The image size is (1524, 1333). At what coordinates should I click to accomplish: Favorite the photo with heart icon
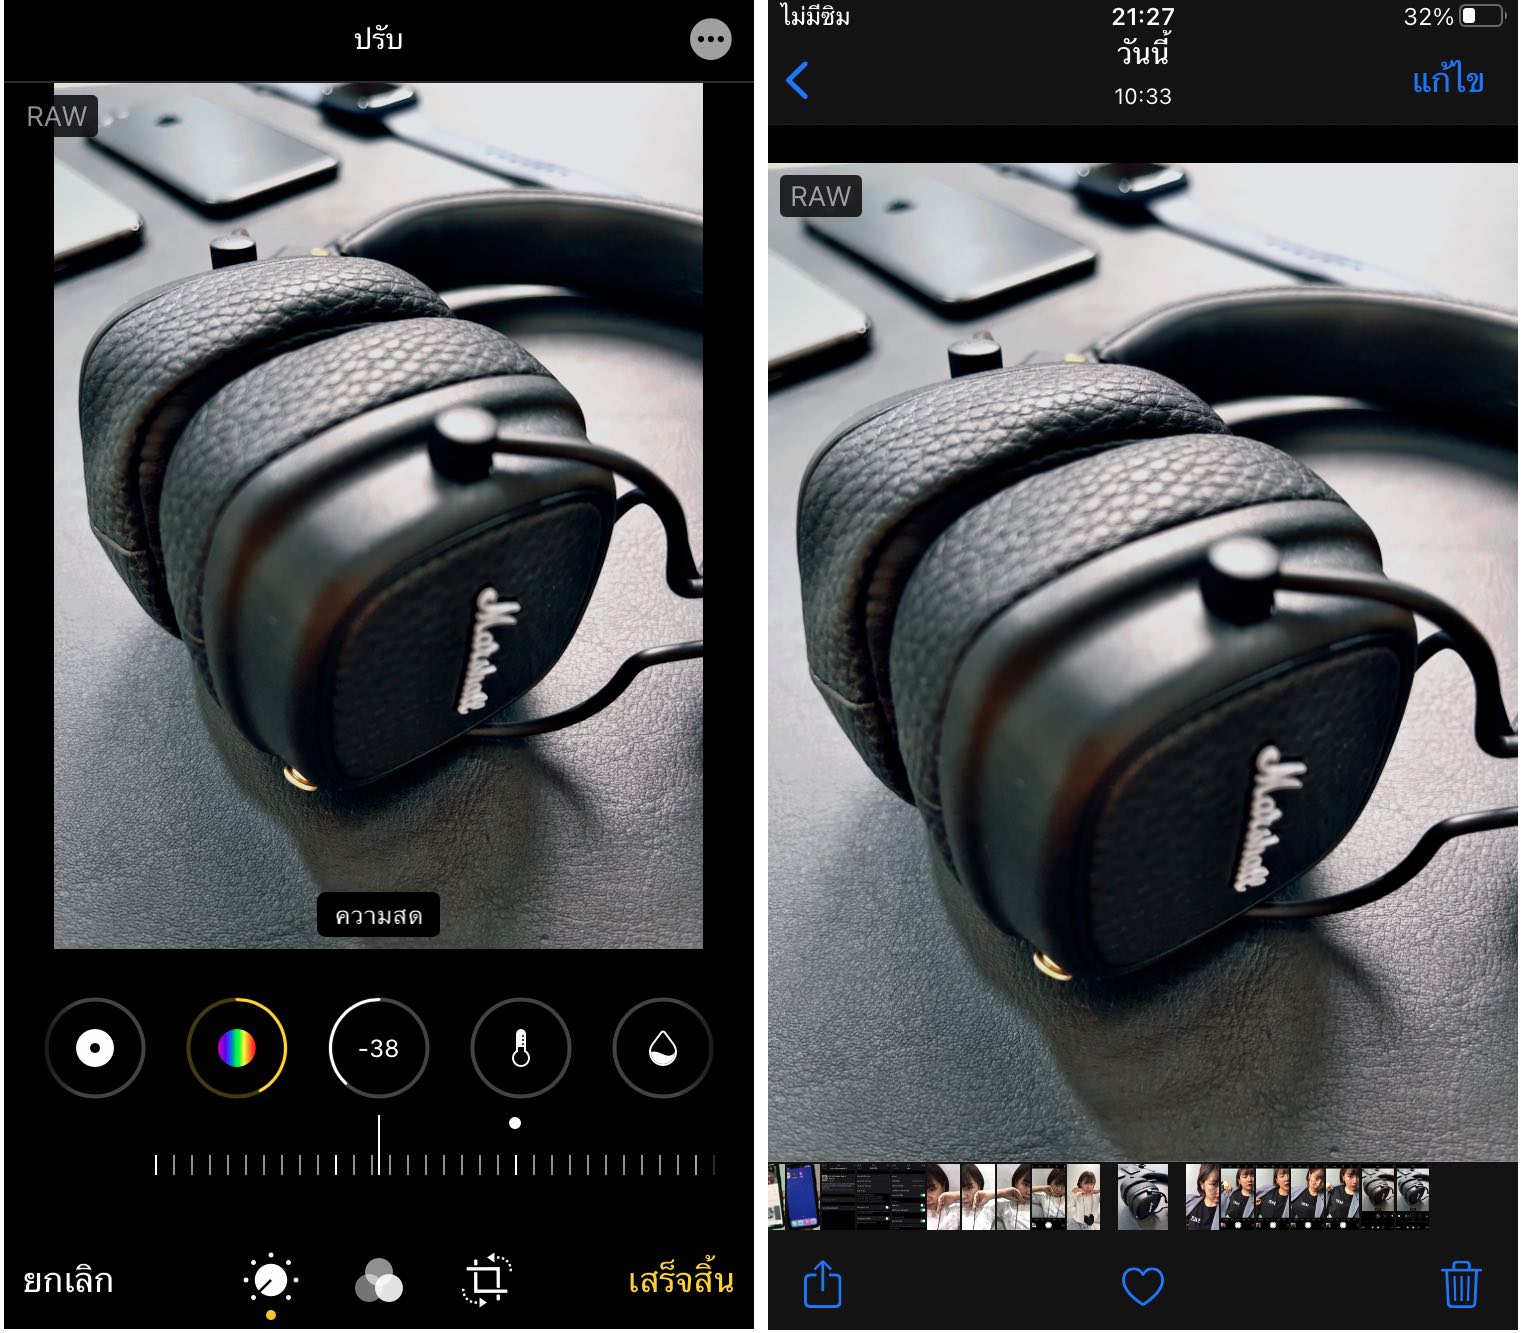click(x=1142, y=1285)
